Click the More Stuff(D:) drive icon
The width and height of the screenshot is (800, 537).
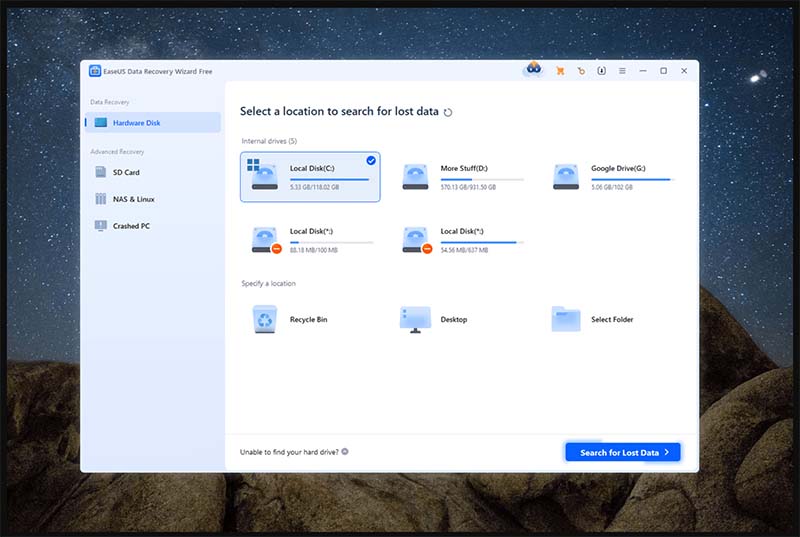(x=415, y=176)
